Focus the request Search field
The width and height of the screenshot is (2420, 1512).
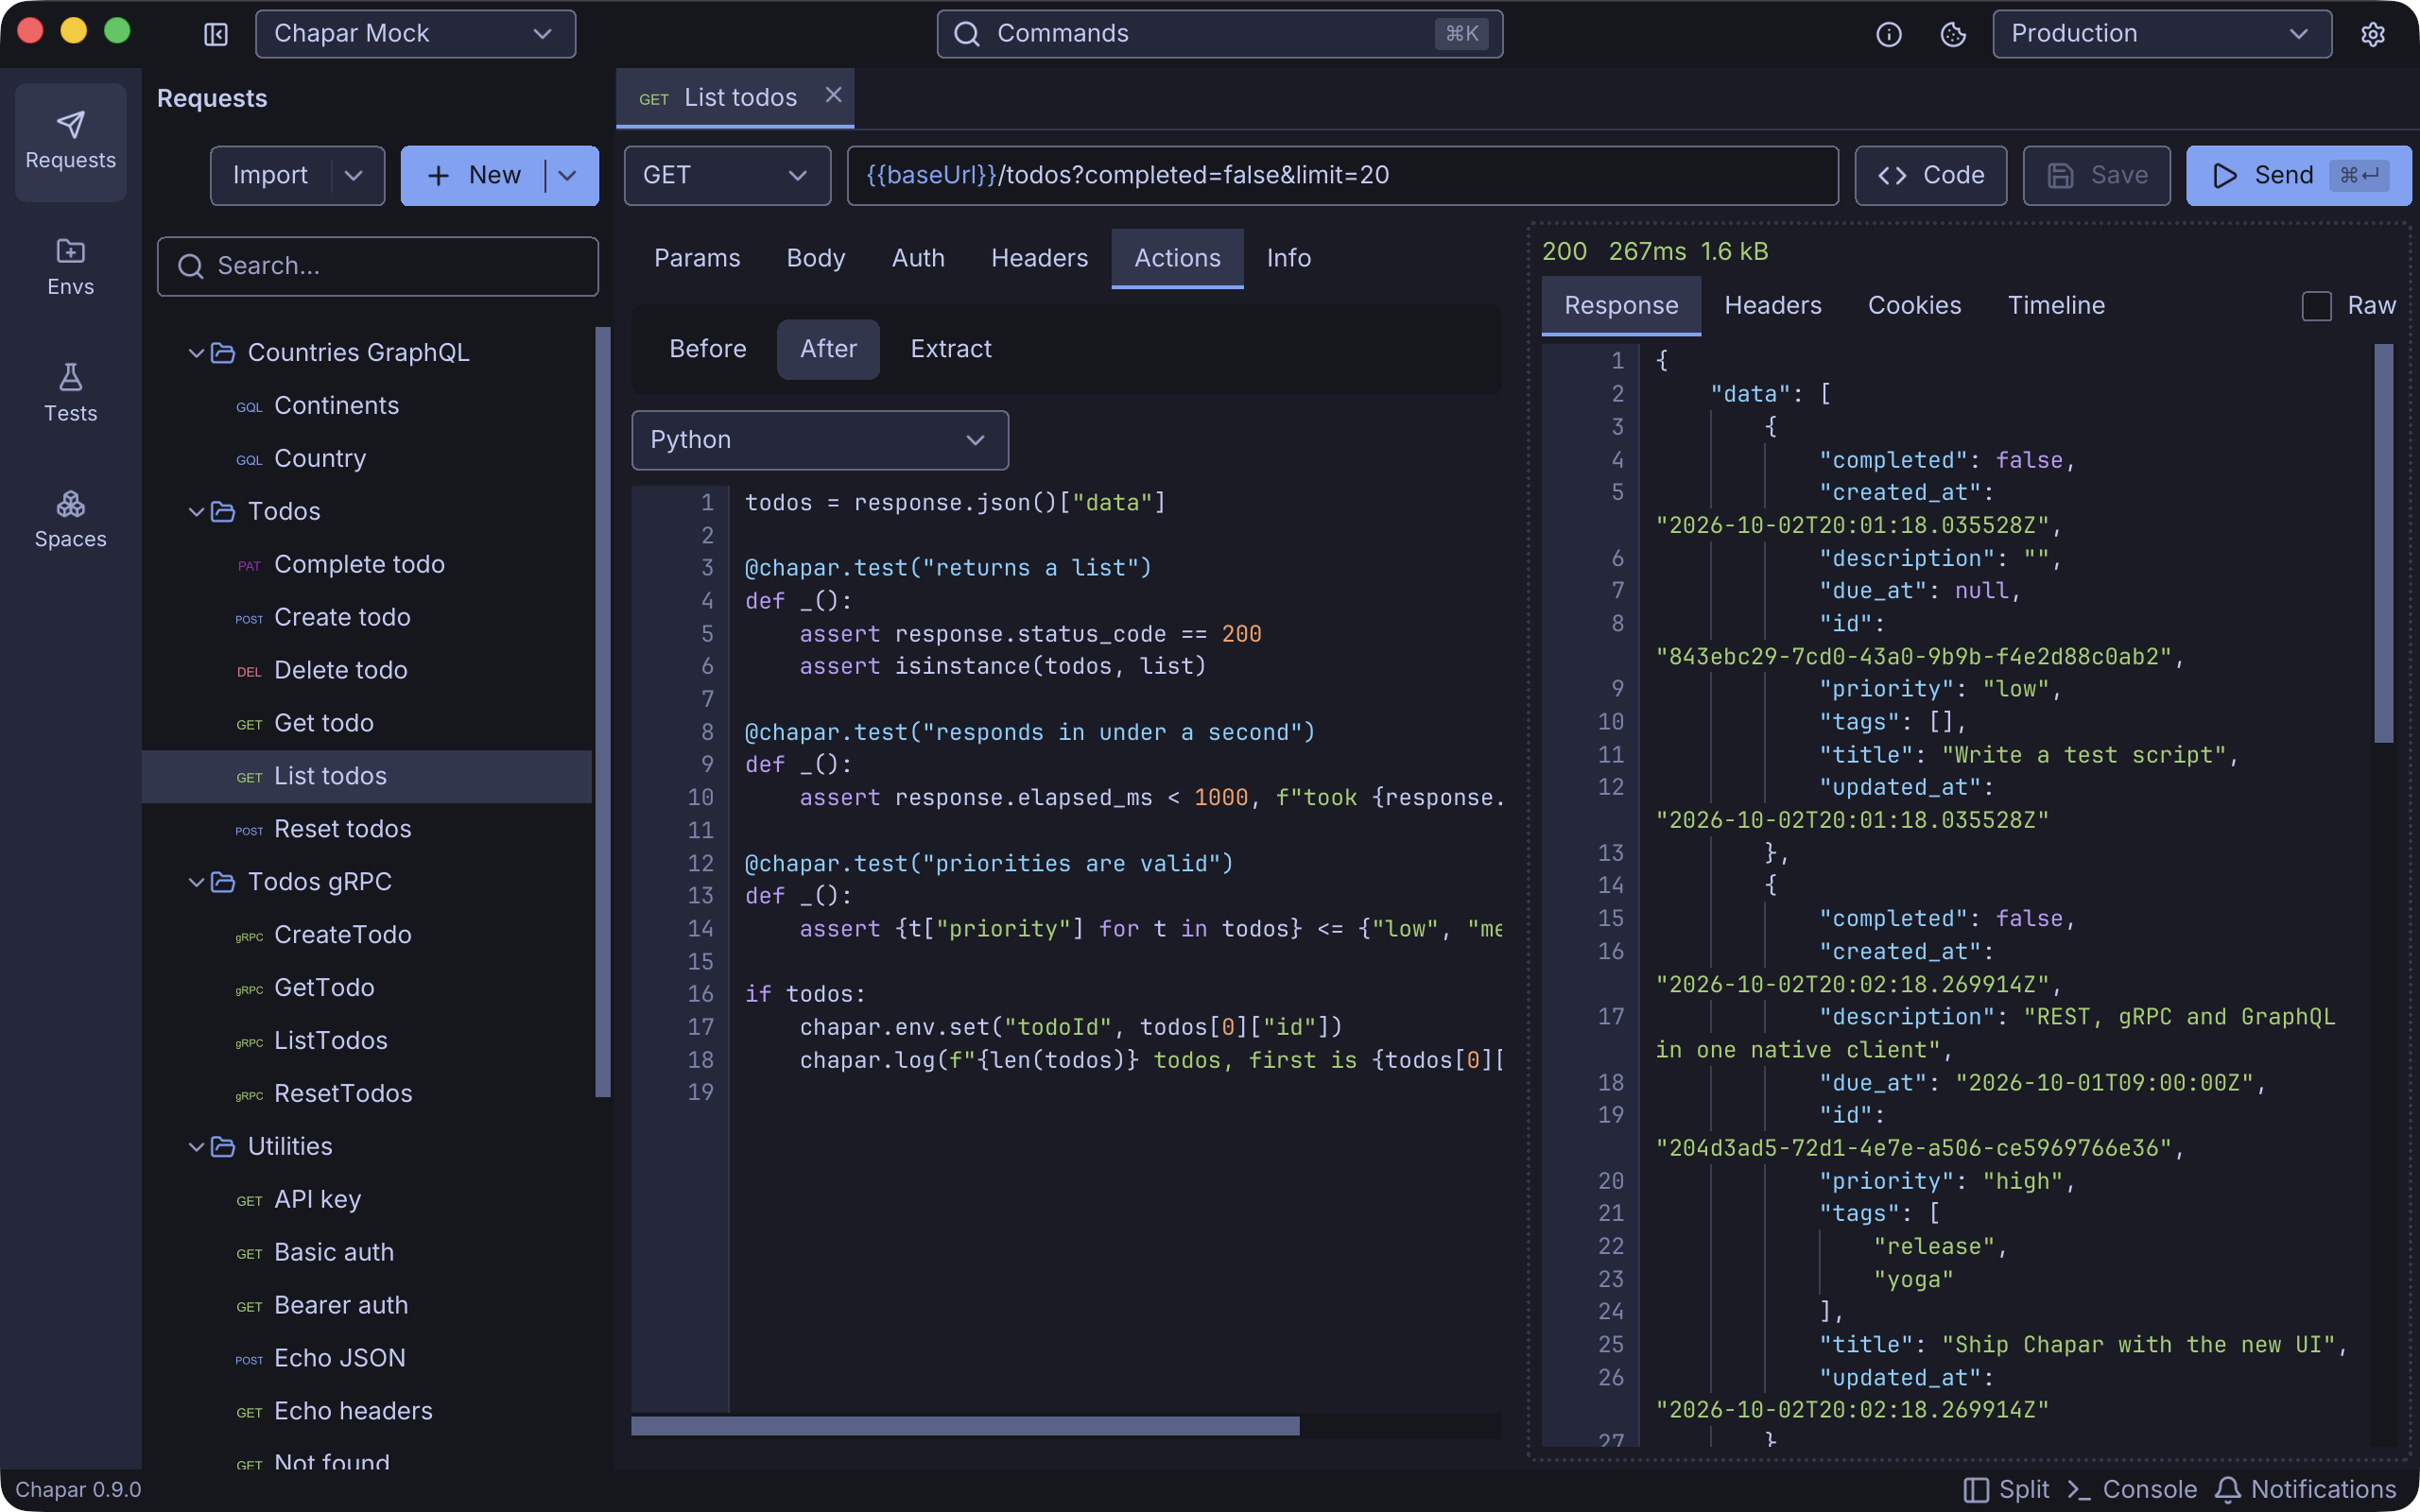click(378, 266)
